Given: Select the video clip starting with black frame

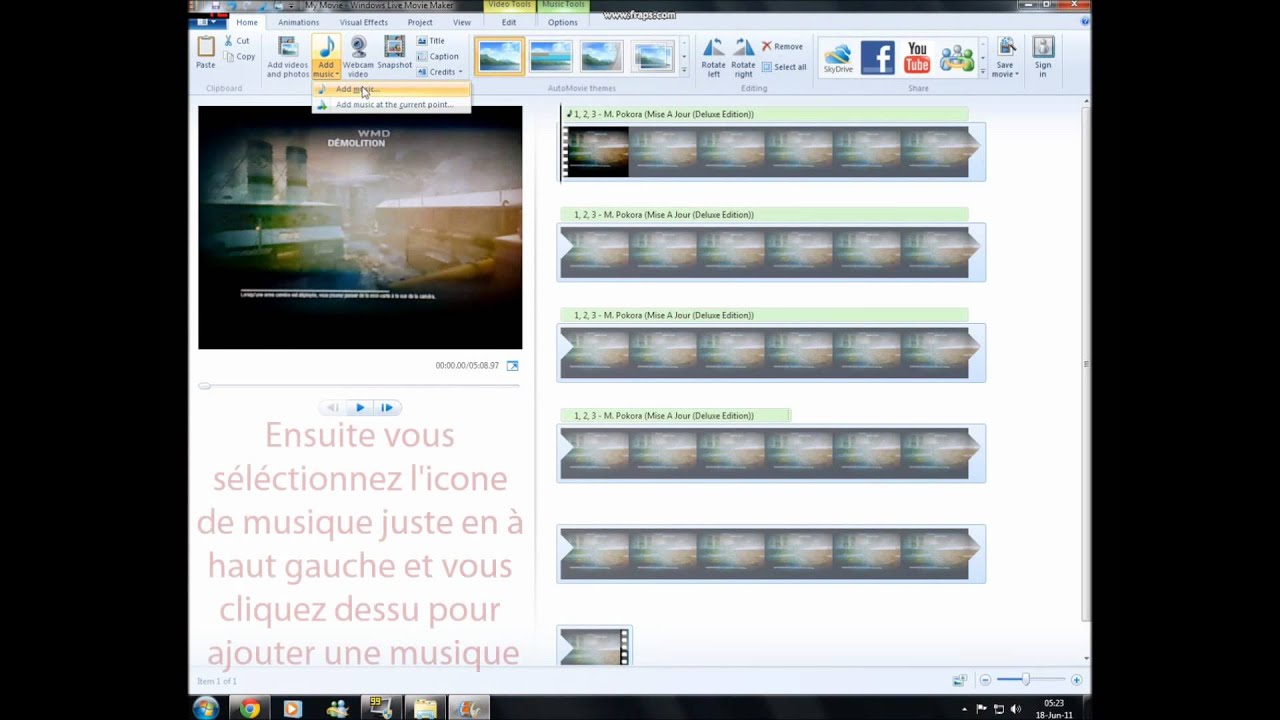Looking at the screenshot, I should [771, 151].
